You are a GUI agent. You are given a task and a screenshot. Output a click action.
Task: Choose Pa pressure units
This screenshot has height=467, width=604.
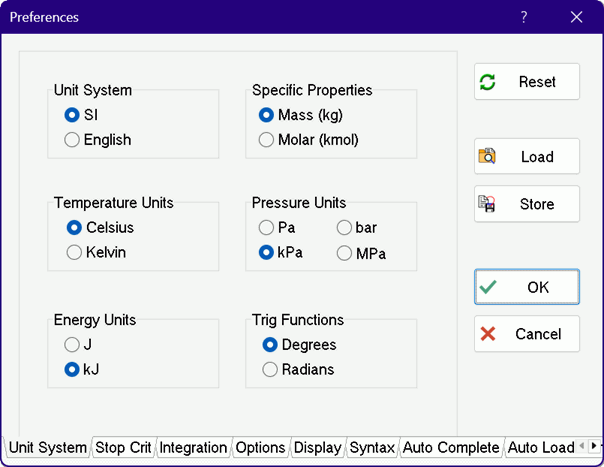pyautogui.click(x=267, y=228)
